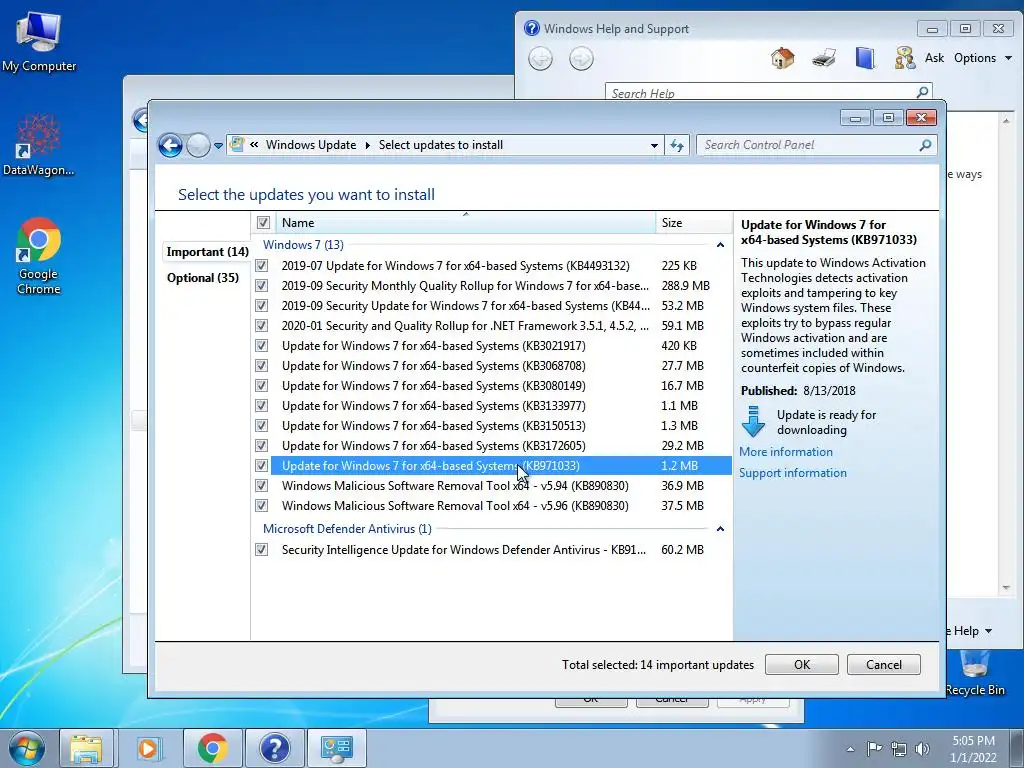Open the address bar history dropdown

point(654,146)
